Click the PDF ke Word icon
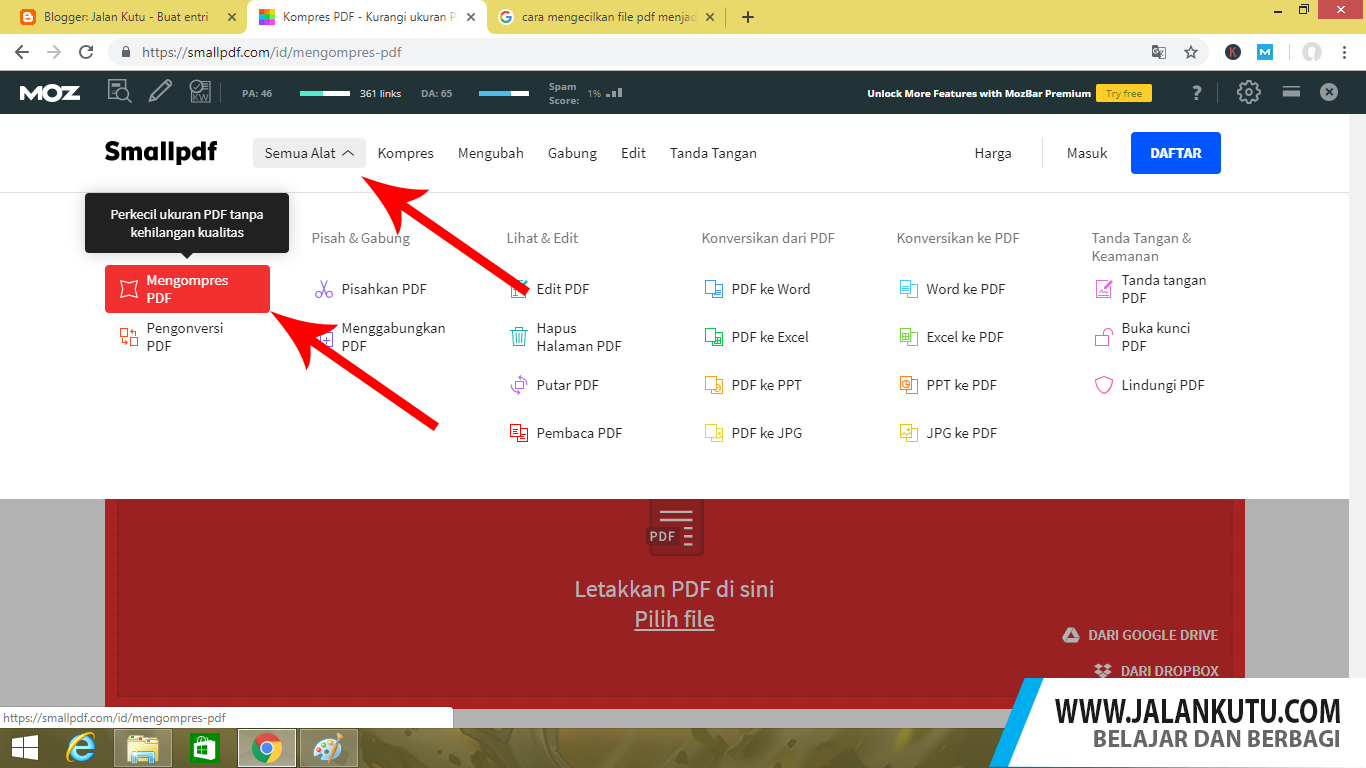Screen dimensions: 1366x768 (x=714, y=289)
